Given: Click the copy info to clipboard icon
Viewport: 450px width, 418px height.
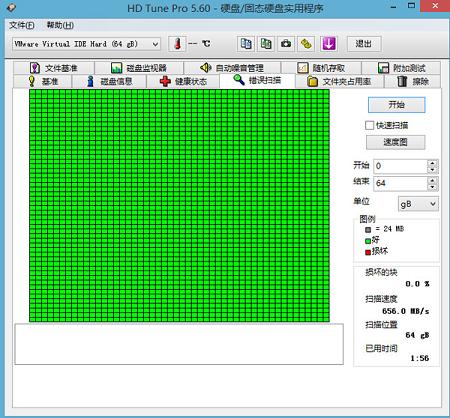Looking at the screenshot, I should [x=246, y=44].
